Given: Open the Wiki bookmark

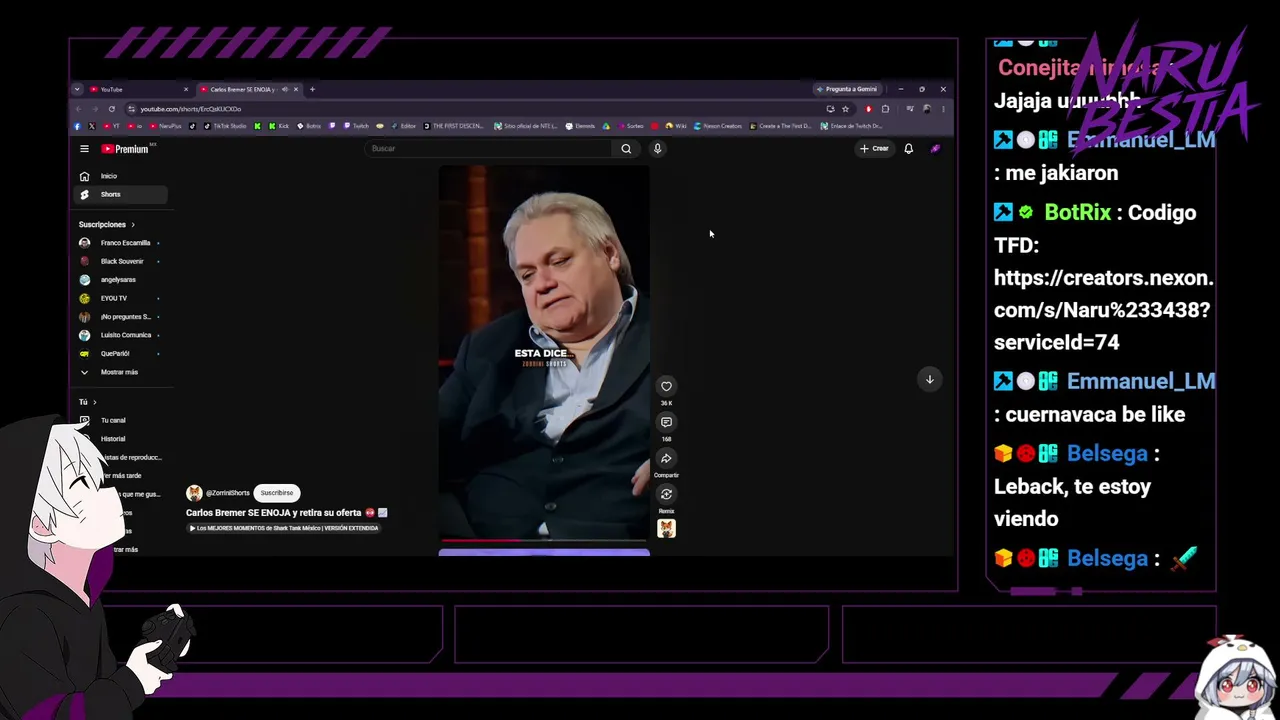Looking at the screenshot, I should (x=676, y=126).
